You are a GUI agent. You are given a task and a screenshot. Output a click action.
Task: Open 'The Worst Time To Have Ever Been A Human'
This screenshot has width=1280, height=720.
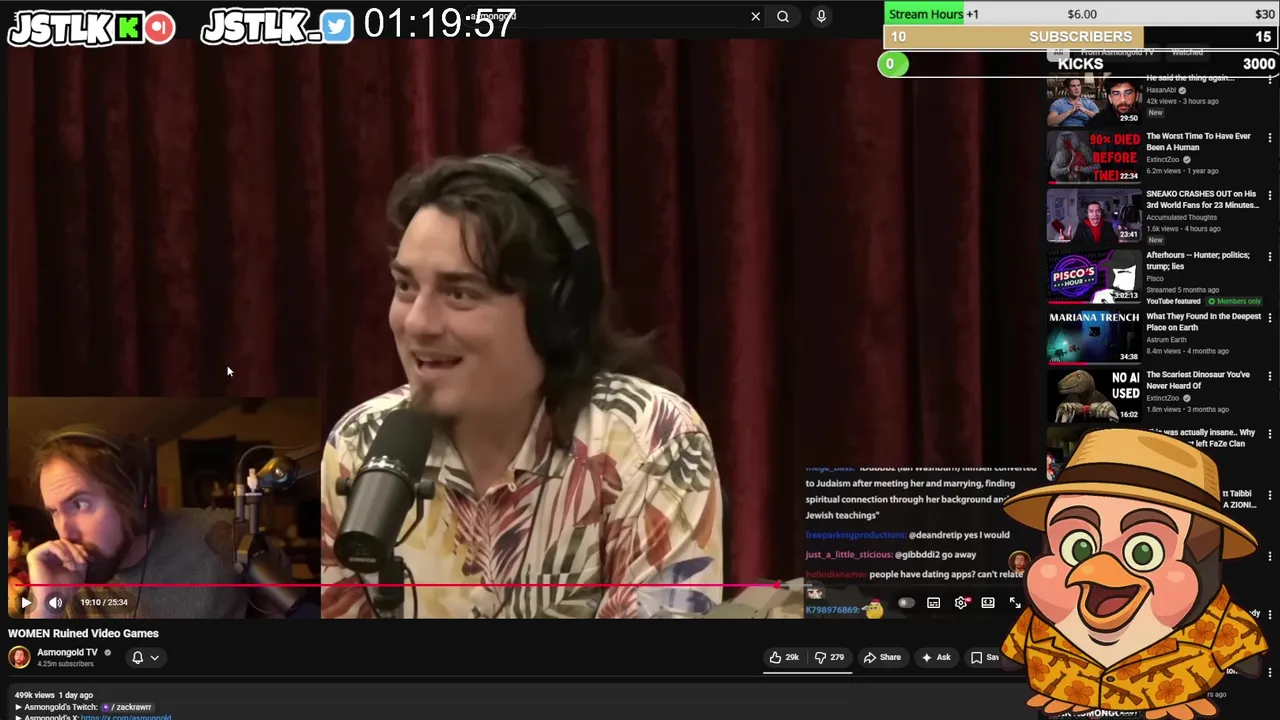(1198, 141)
